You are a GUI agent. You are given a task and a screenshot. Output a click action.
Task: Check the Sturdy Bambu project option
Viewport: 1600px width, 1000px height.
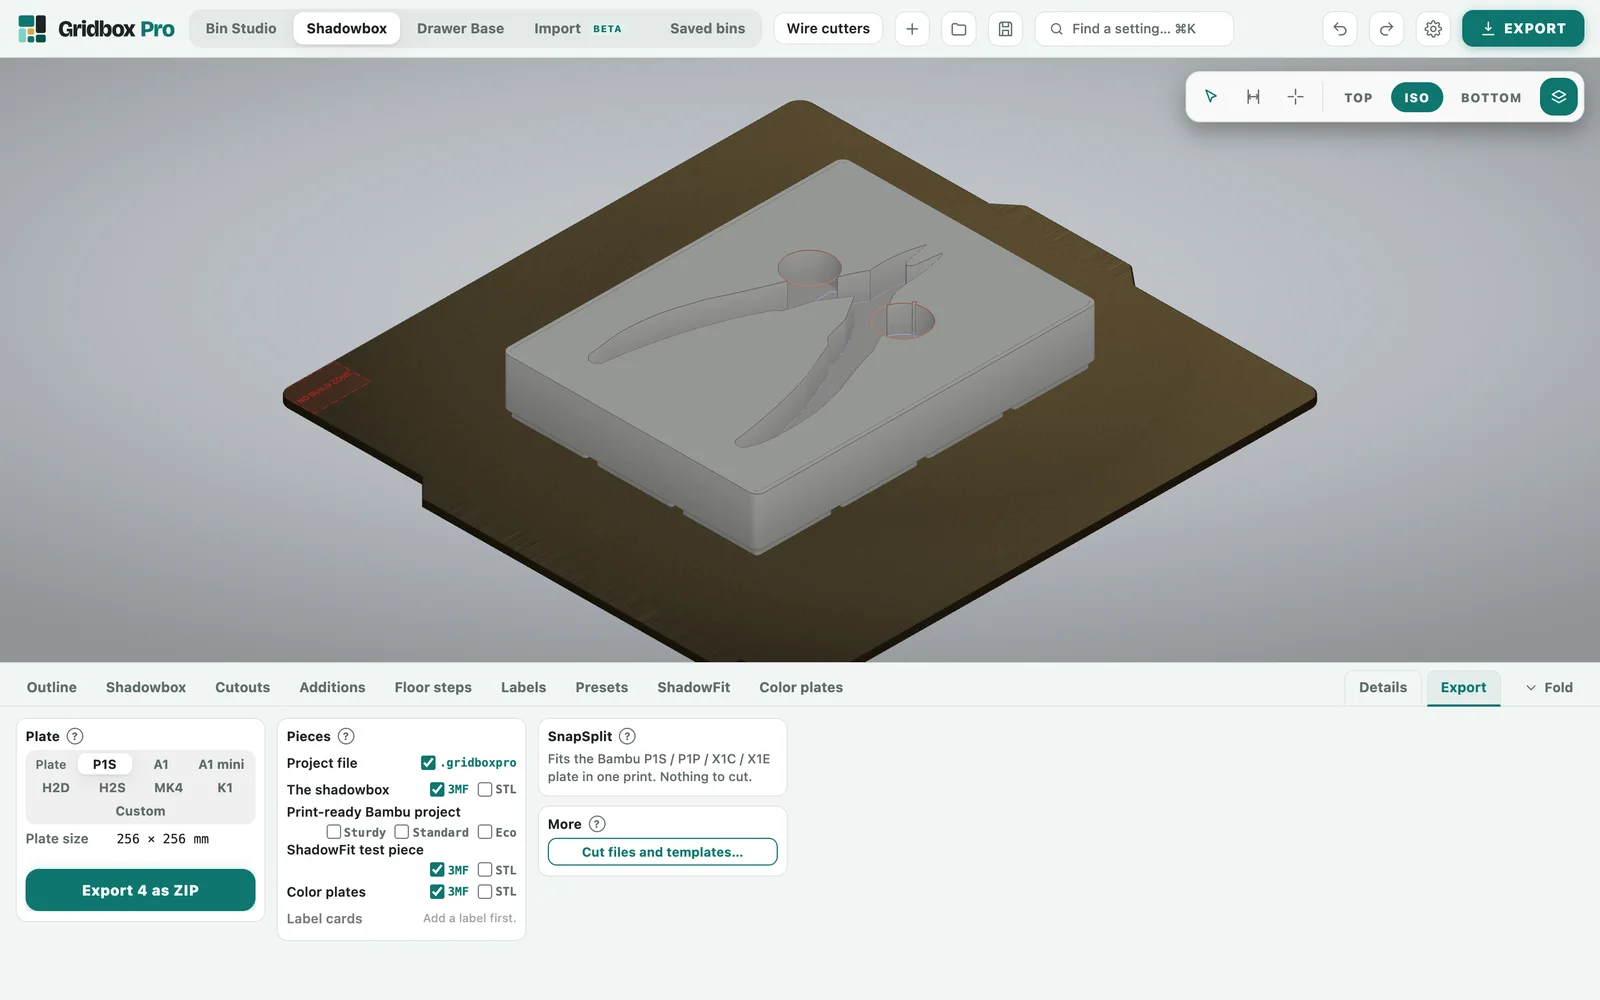point(334,832)
